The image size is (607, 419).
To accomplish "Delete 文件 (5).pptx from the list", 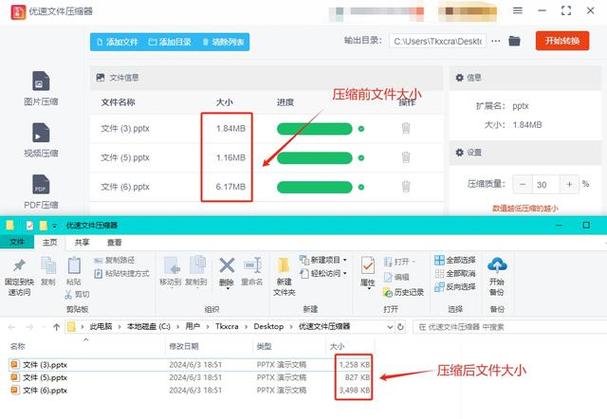I will tap(406, 157).
